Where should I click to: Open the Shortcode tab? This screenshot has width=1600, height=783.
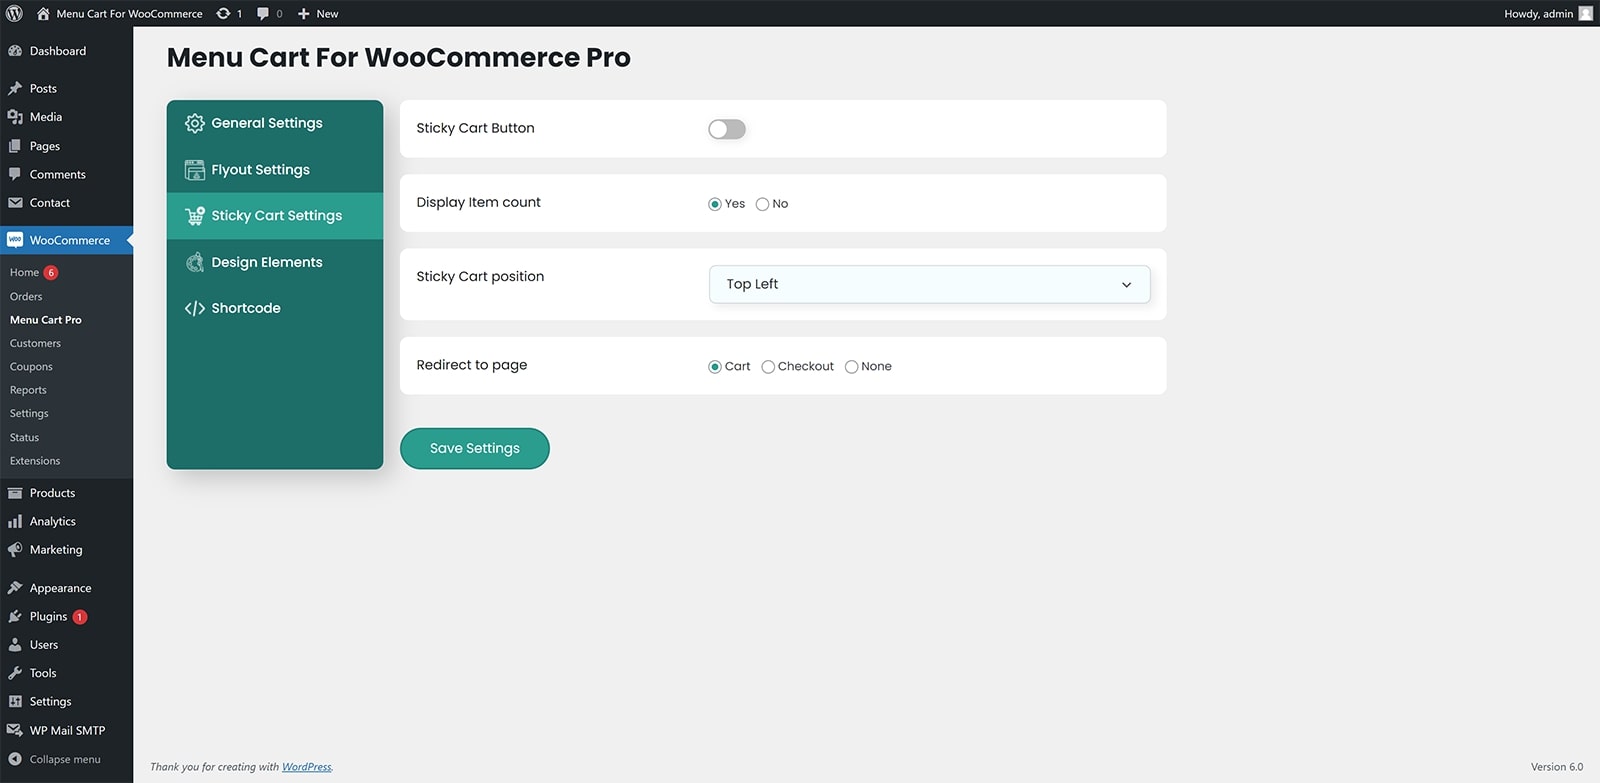click(275, 308)
